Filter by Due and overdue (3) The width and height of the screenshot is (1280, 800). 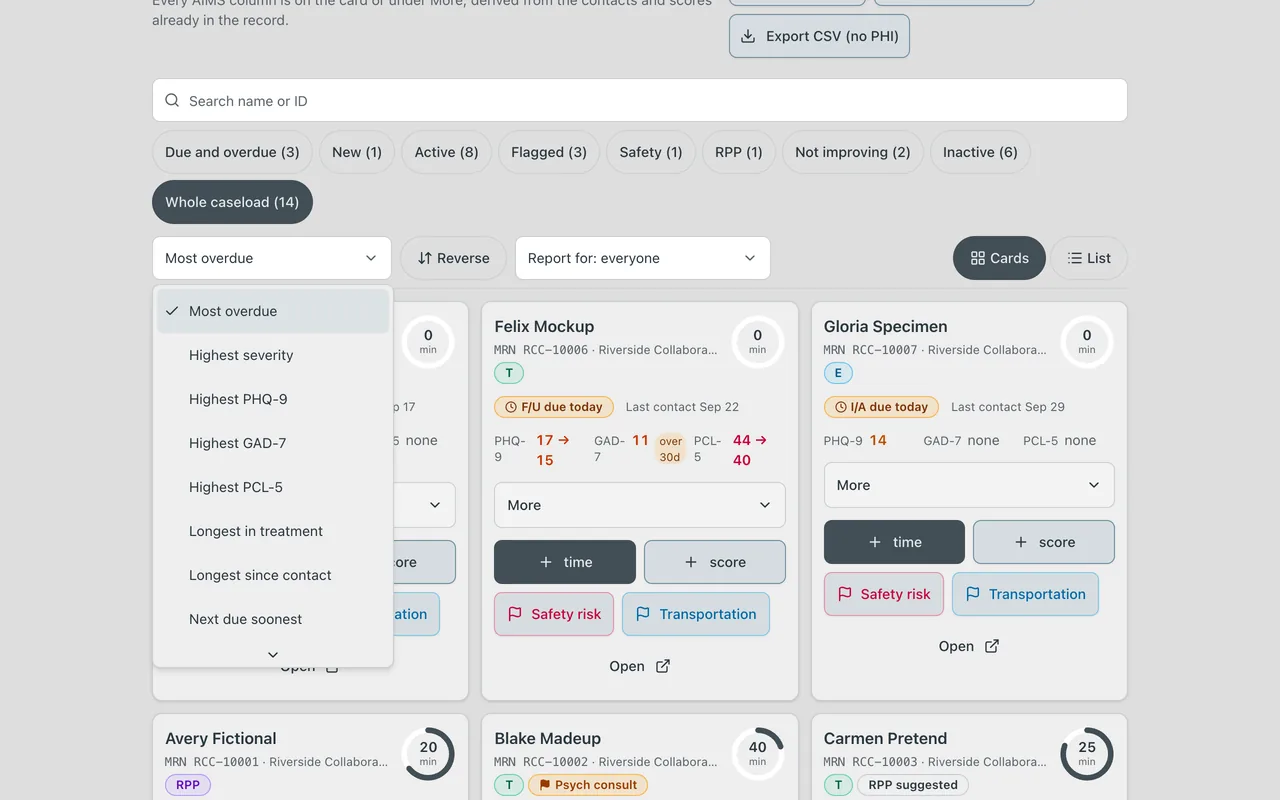[x=232, y=152]
